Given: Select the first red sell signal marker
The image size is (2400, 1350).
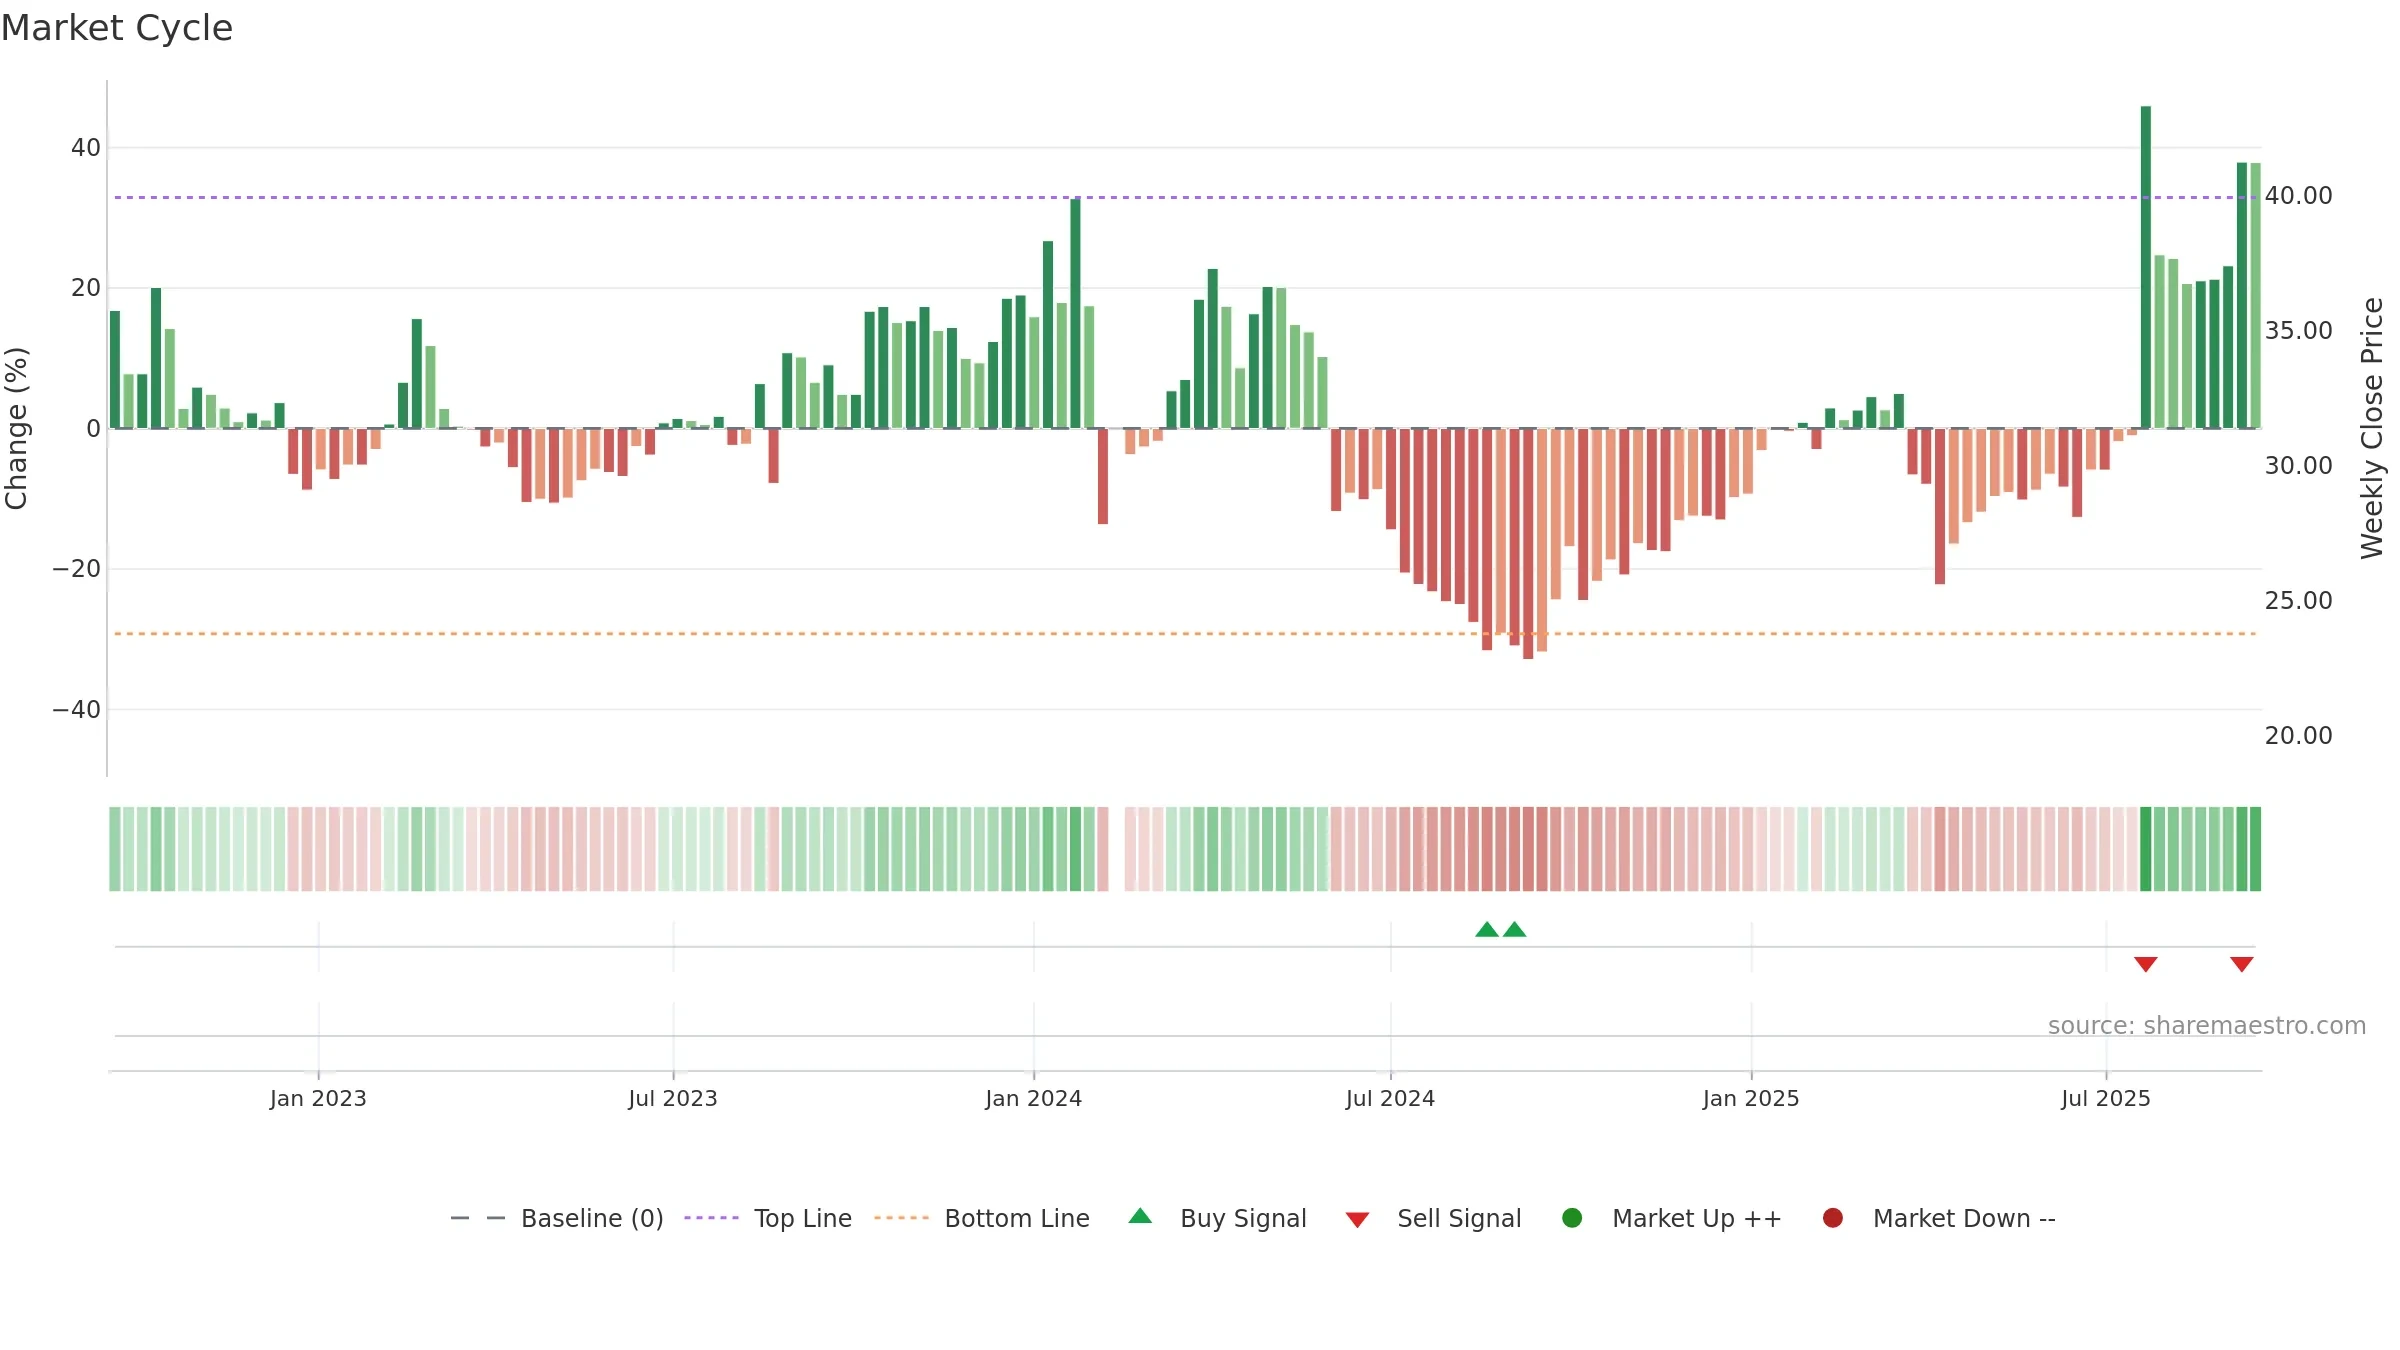Looking at the screenshot, I should point(2146,964).
